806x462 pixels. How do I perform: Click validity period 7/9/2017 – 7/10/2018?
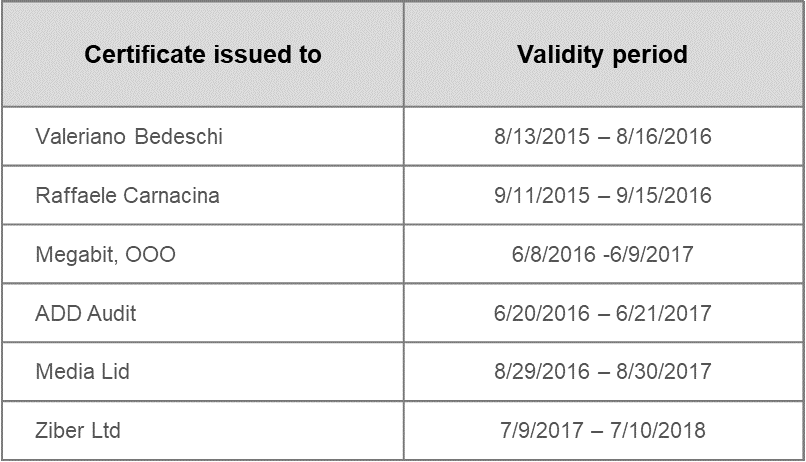pos(603,431)
